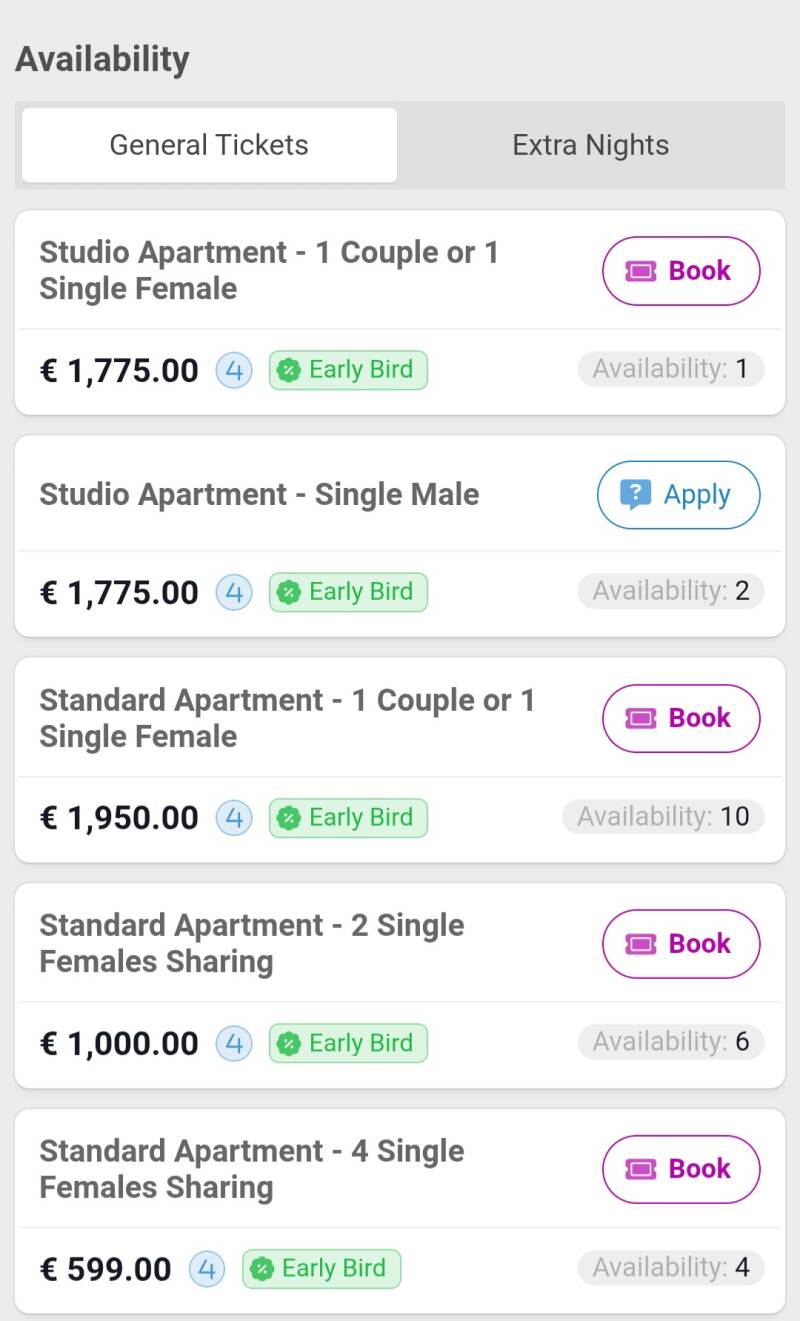800x1321 pixels.
Task: Click Early Bird badge on €1,000.00 ticket
Action: (x=348, y=1044)
